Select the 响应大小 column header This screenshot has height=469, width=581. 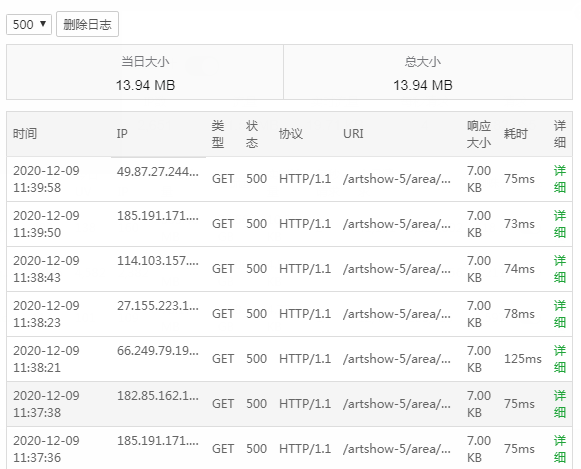(479, 134)
